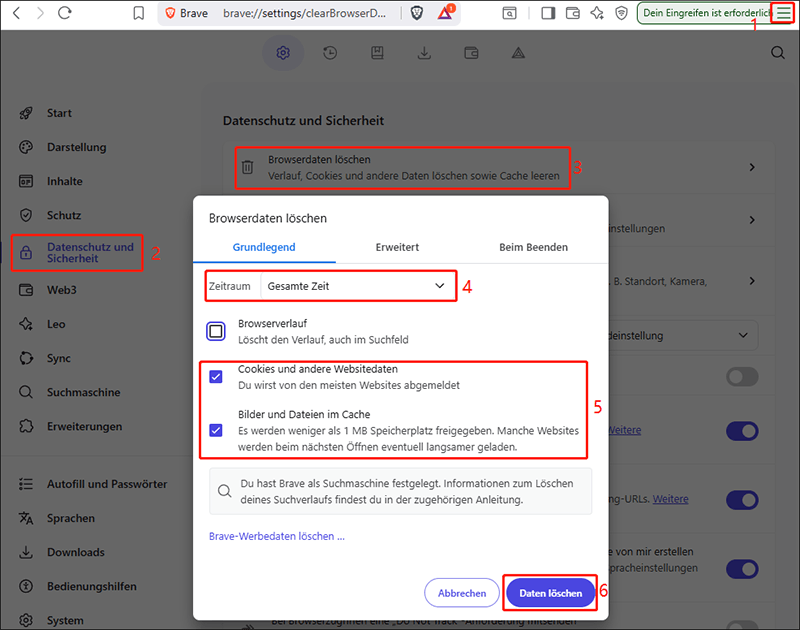Open Brave browser history panel
This screenshot has height=630, width=800.
(x=330, y=53)
